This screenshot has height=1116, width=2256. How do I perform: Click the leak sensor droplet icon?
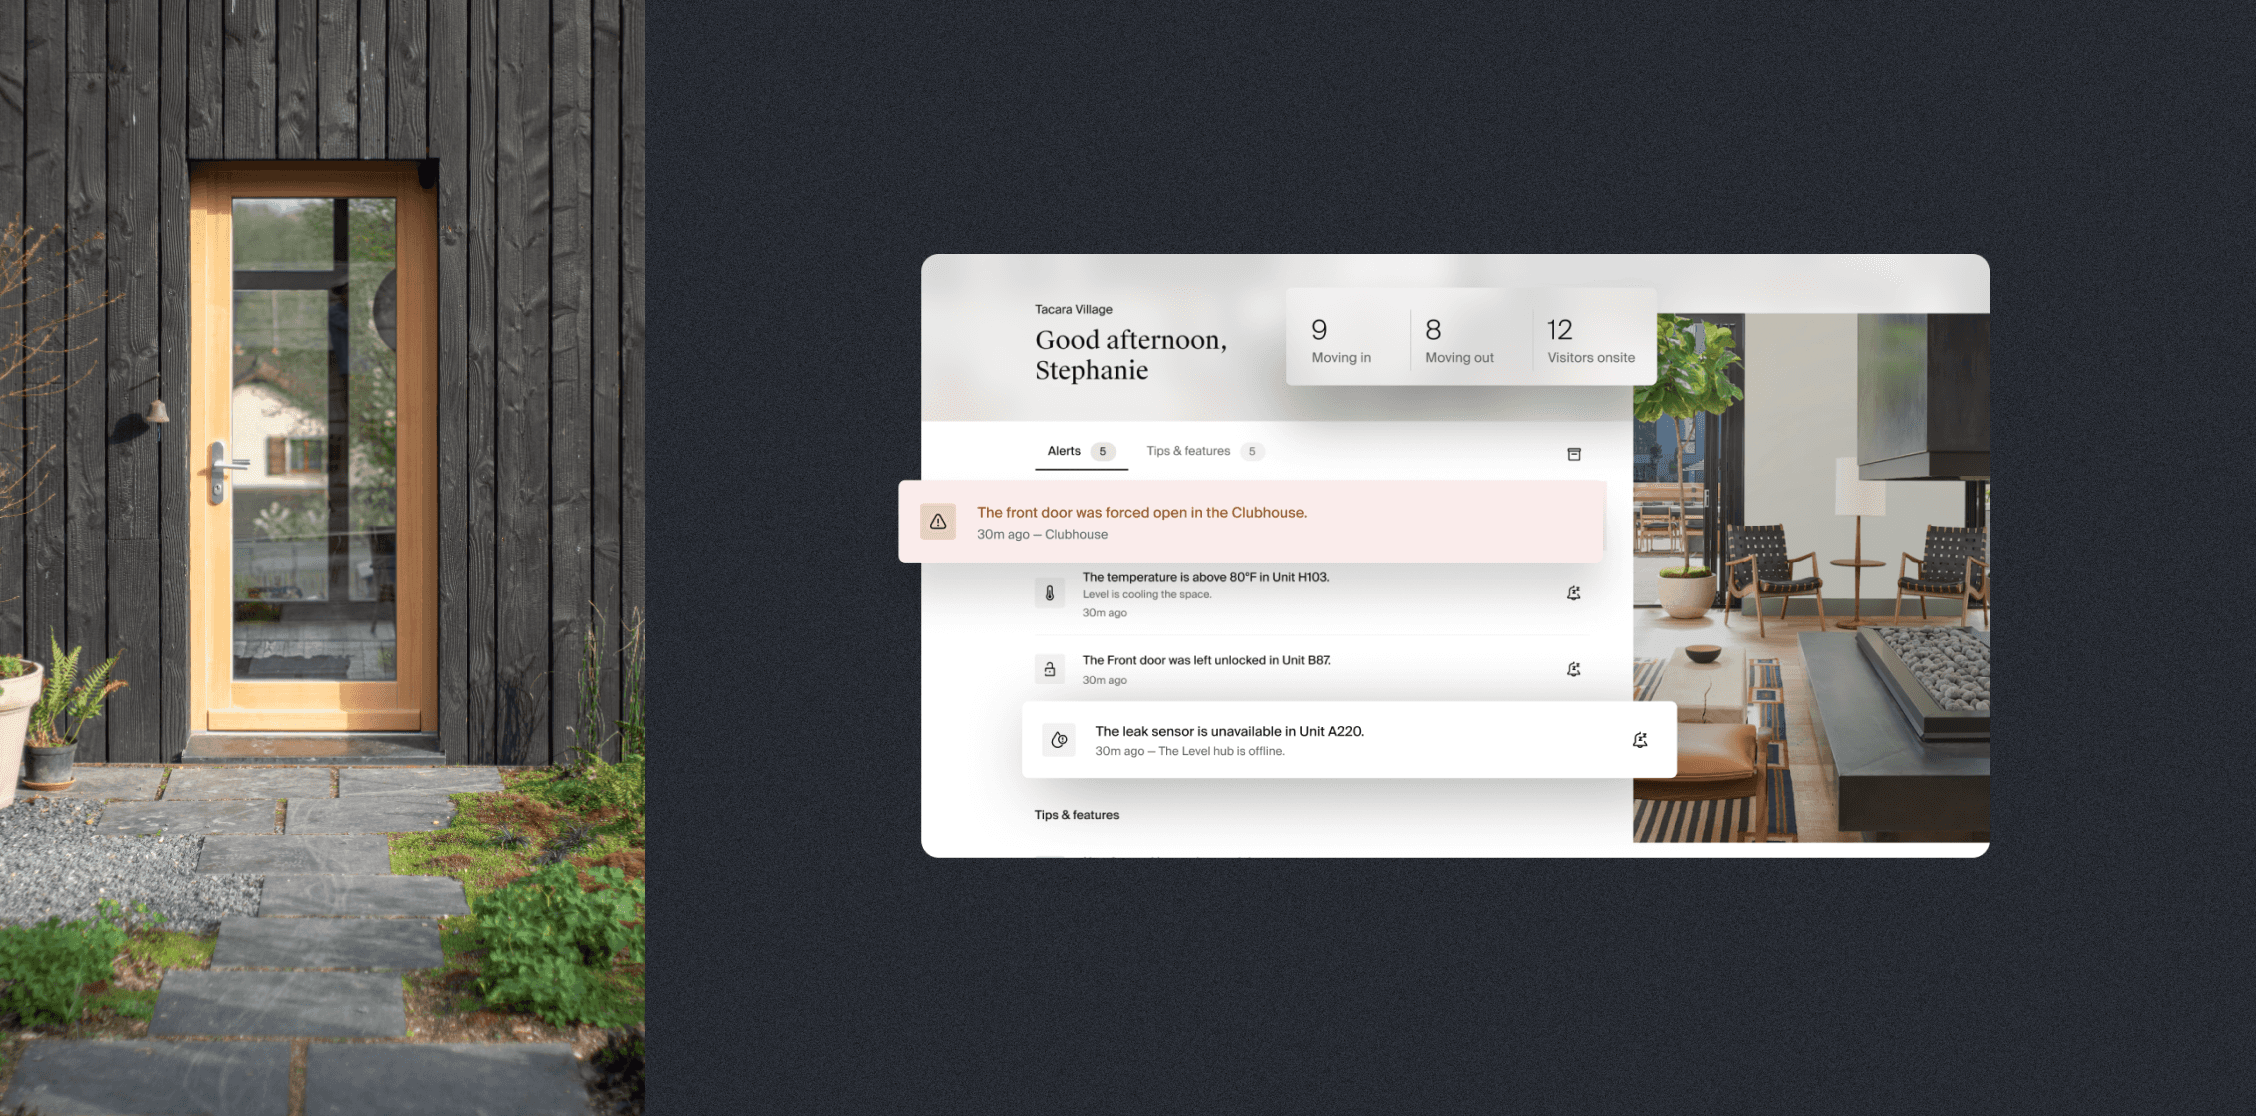[1059, 740]
